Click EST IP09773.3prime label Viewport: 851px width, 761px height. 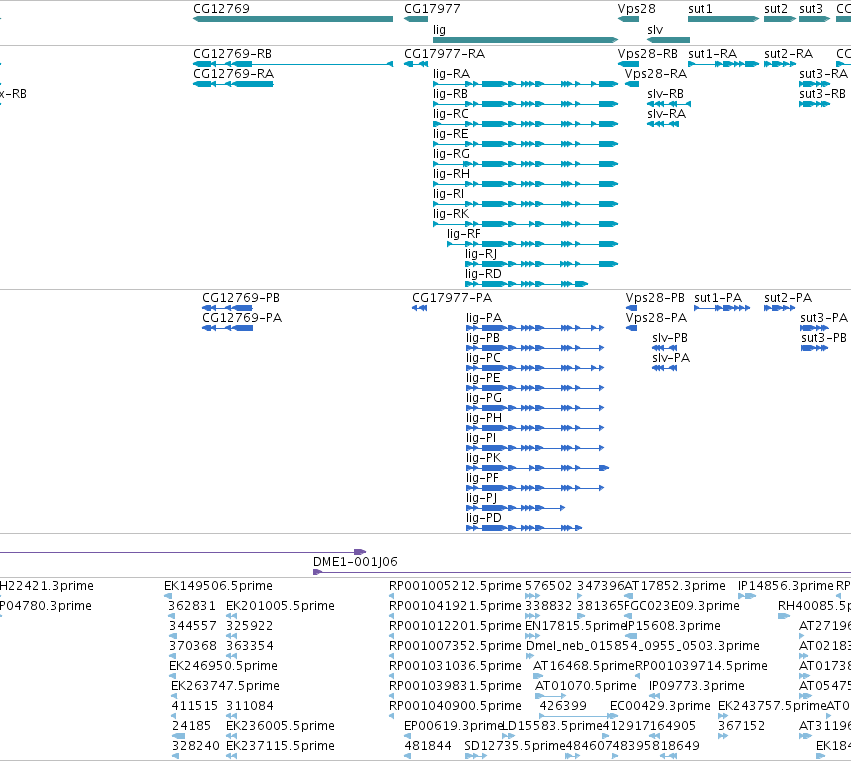(x=697, y=686)
